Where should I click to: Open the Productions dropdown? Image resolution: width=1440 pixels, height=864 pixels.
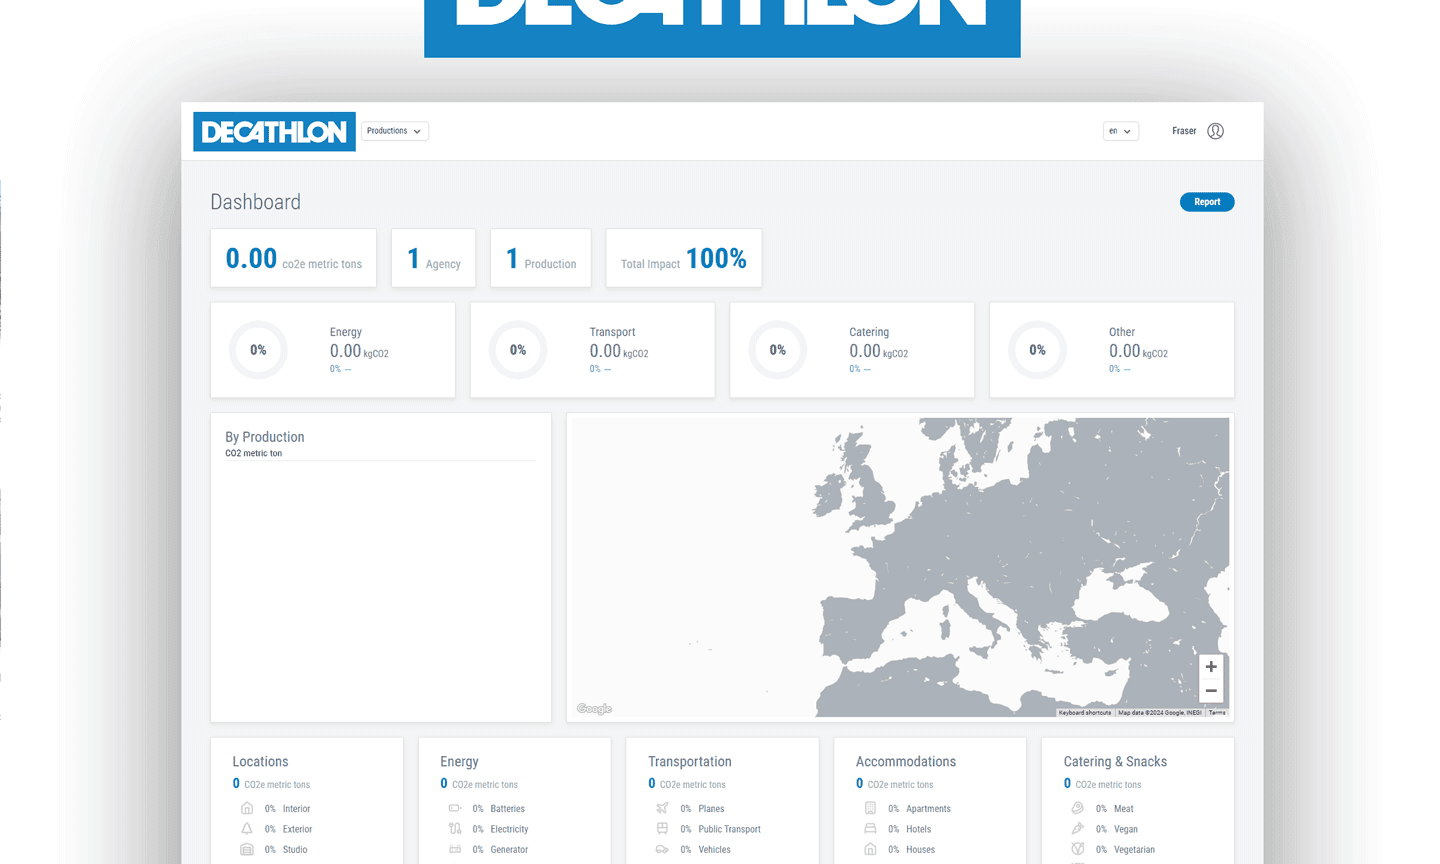[394, 130]
